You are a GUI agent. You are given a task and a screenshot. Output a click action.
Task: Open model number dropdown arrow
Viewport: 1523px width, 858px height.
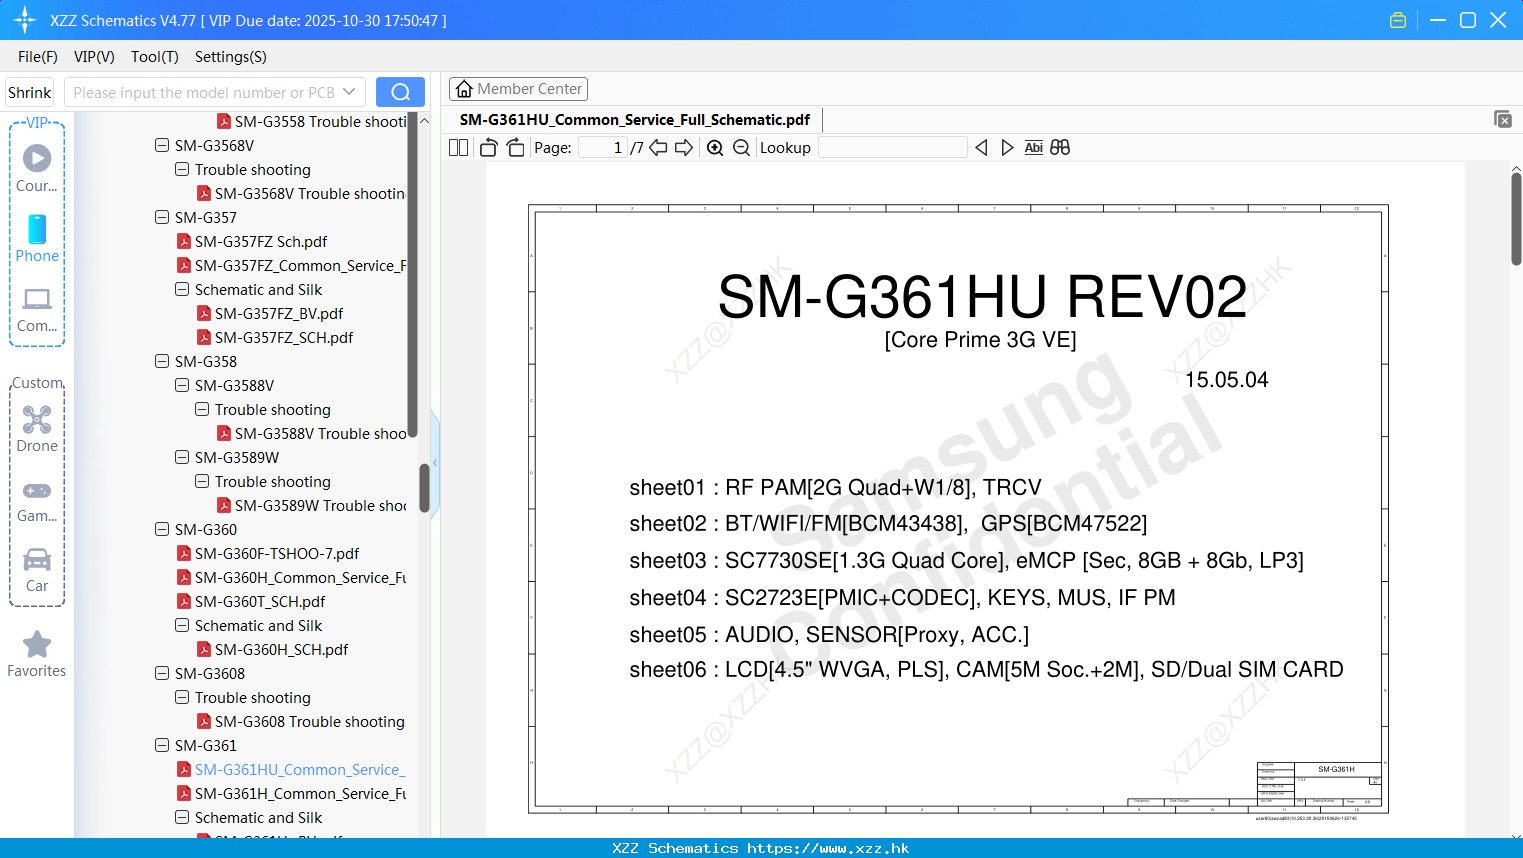(x=349, y=92)
